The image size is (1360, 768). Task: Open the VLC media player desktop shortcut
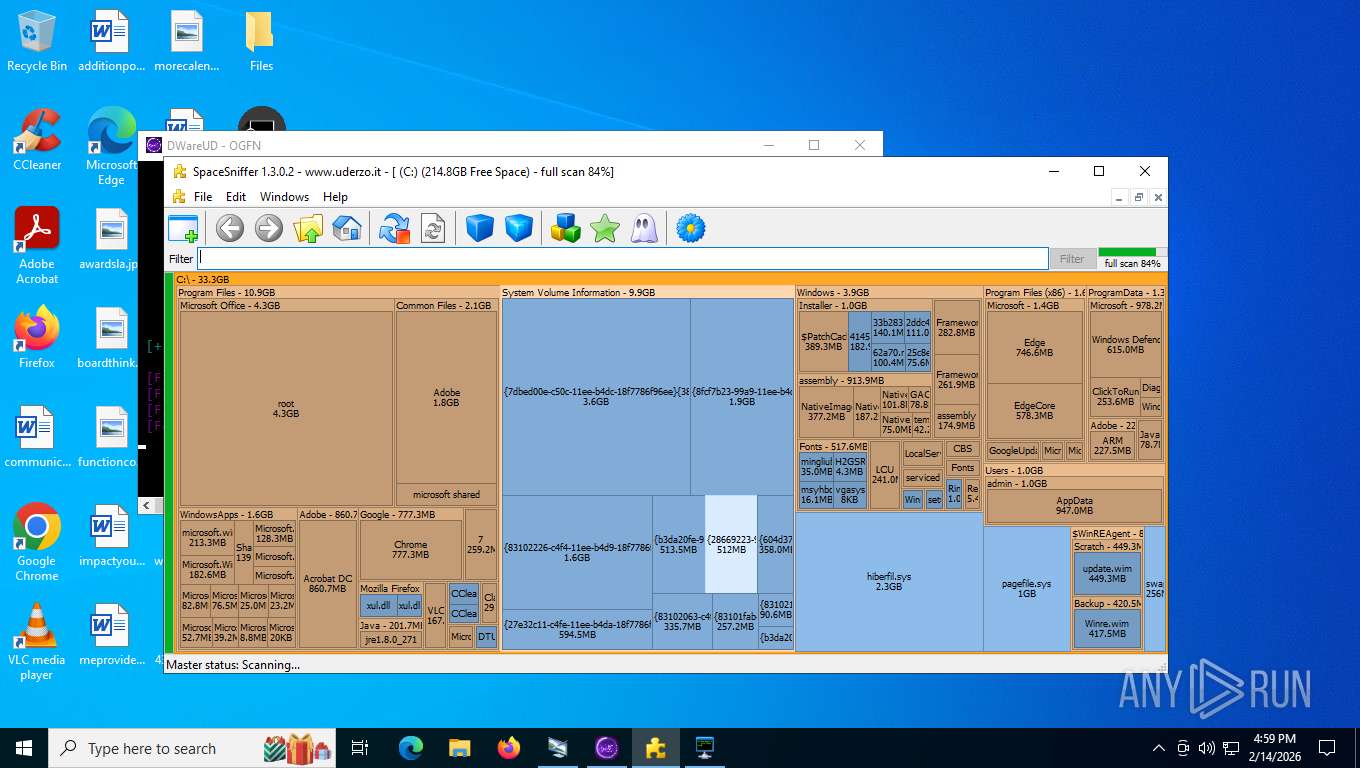[x=37, y=642]
